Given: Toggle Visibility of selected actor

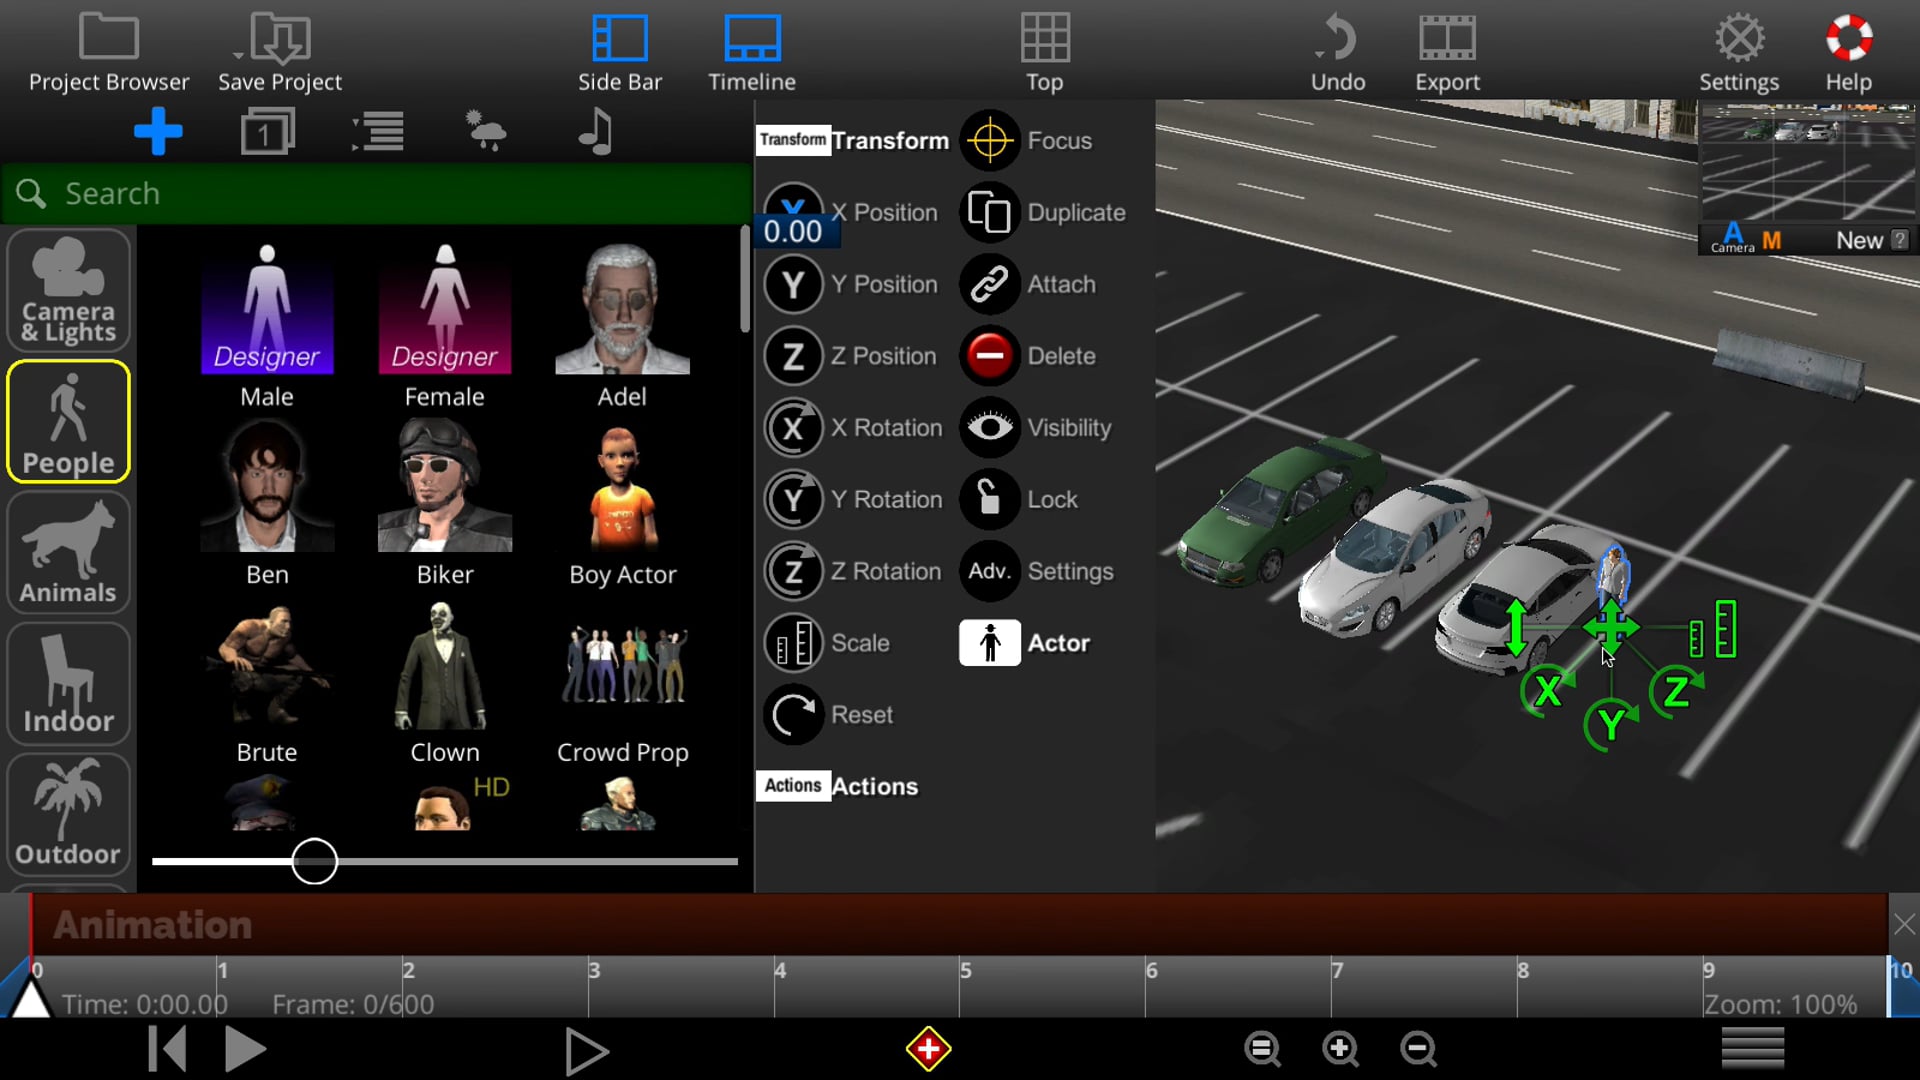Looking at the screenshot, I should [x=990, y=427].
